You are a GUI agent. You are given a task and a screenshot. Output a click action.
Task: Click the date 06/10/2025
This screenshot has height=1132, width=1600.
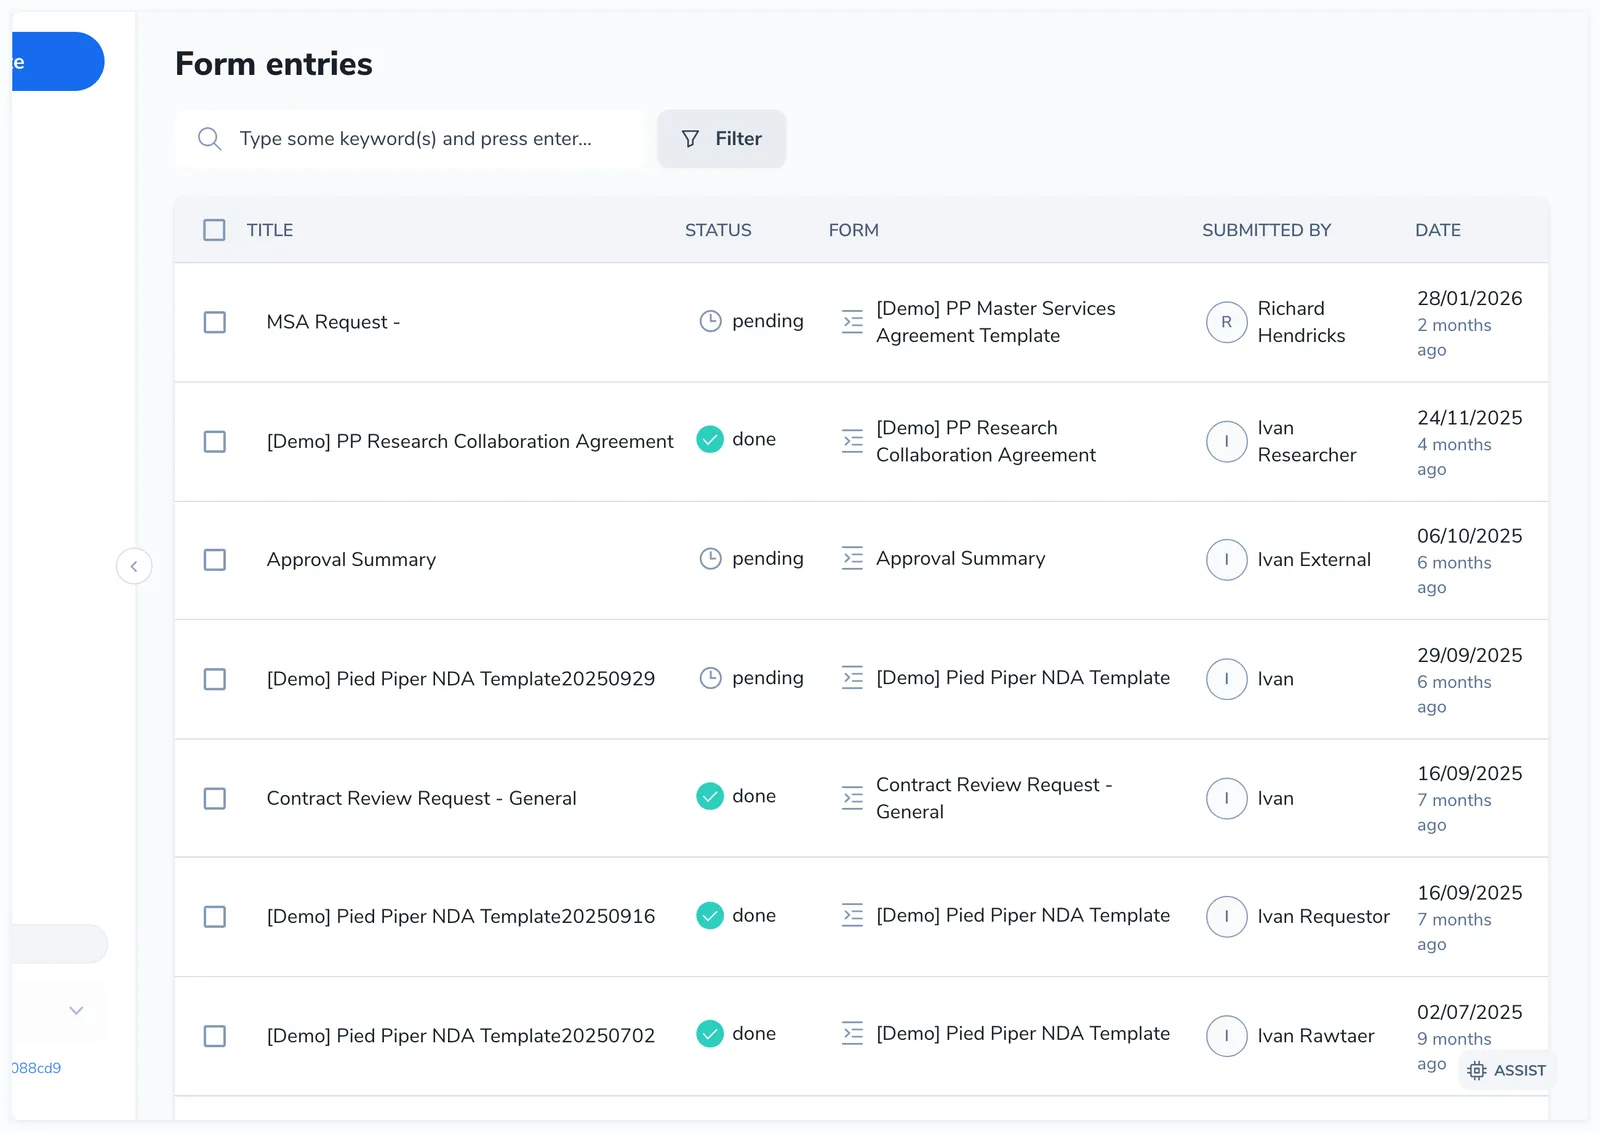(x=1470, y=535)
